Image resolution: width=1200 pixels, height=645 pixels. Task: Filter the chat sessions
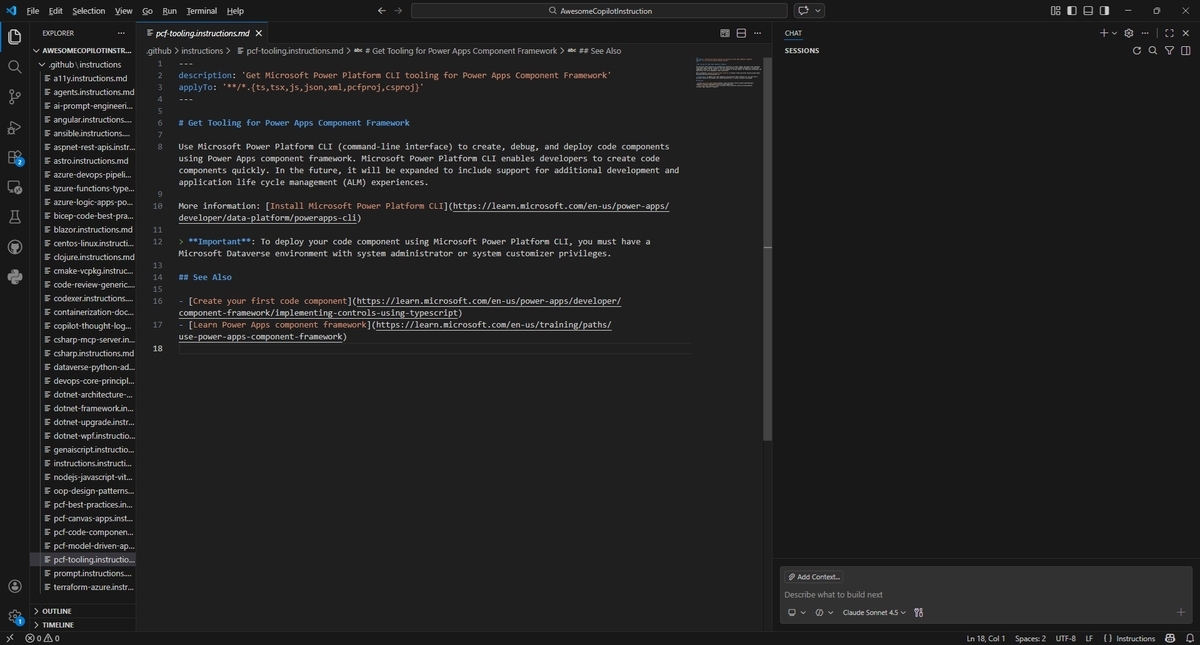tap(1169, 50)
